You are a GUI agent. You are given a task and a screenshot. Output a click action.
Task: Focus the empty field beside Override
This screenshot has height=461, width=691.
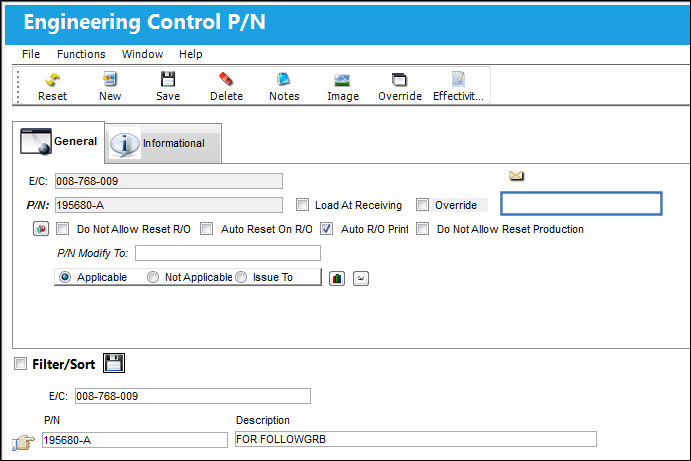pos(581,204)
